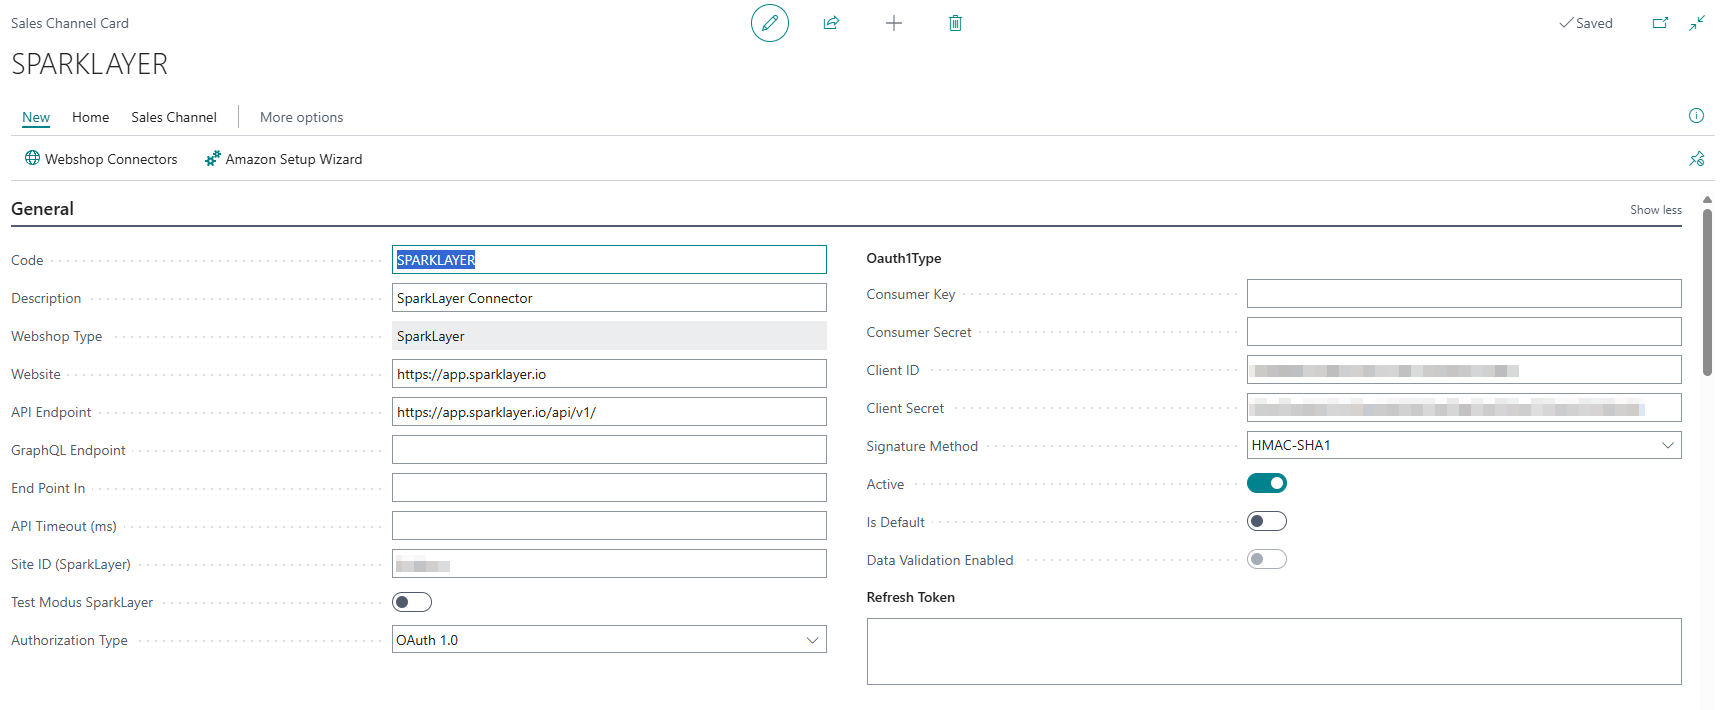The image size is (1727, 710).
Task: Click the API Endpoint field
Action: [609, 412]
